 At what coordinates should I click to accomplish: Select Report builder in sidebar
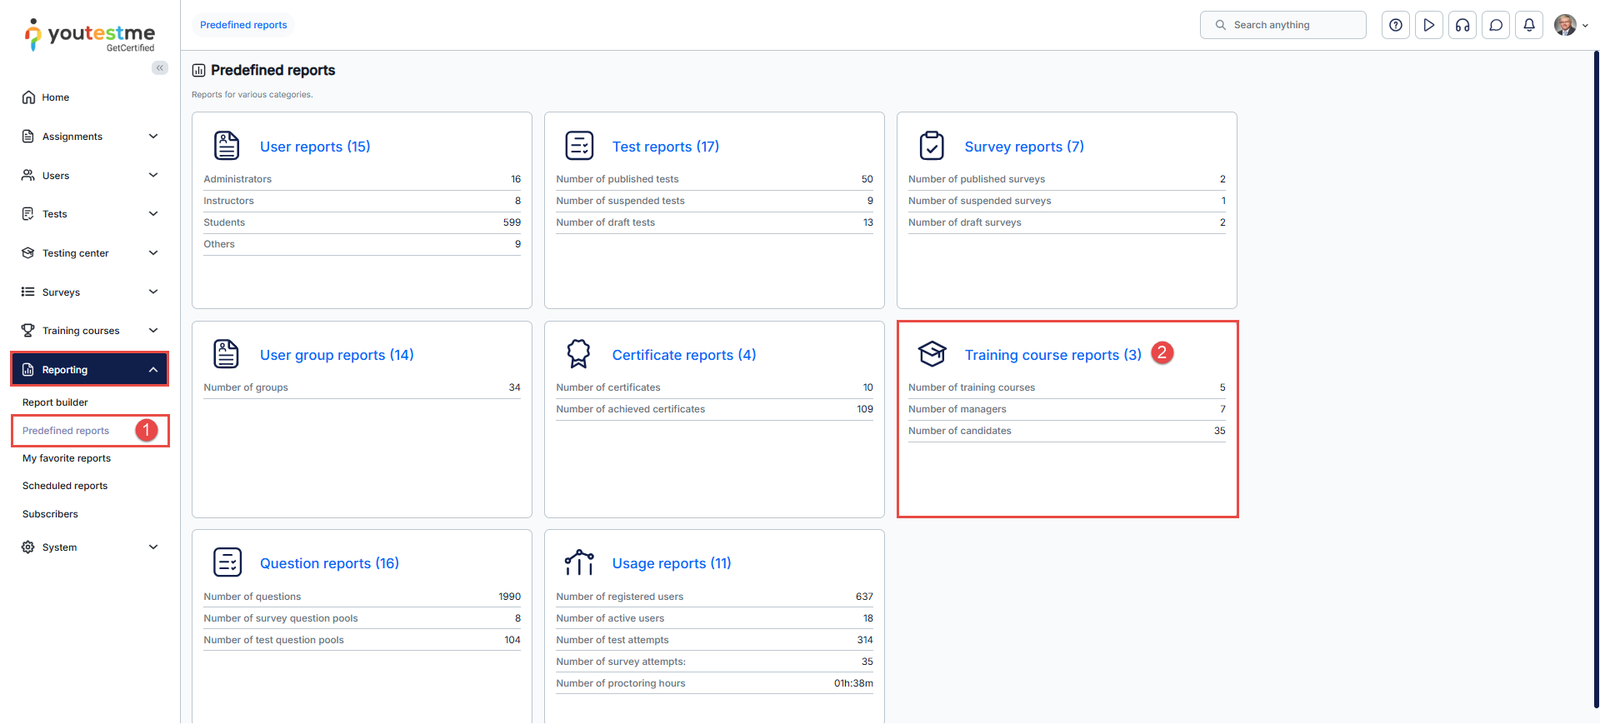(x=55, y=402)
